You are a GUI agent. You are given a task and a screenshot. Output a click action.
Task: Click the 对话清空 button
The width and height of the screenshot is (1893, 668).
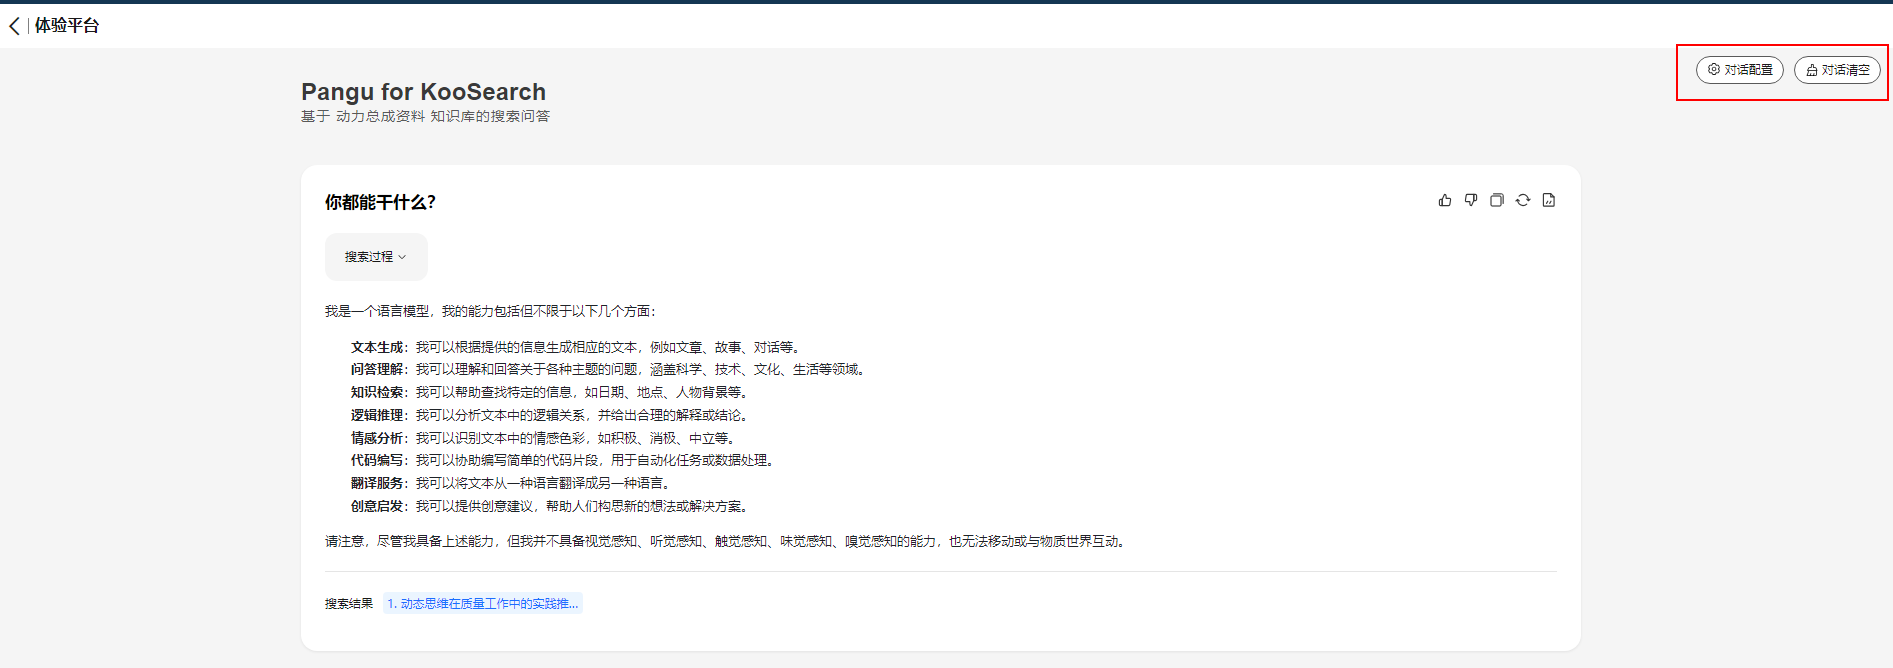click(1838, 70)
